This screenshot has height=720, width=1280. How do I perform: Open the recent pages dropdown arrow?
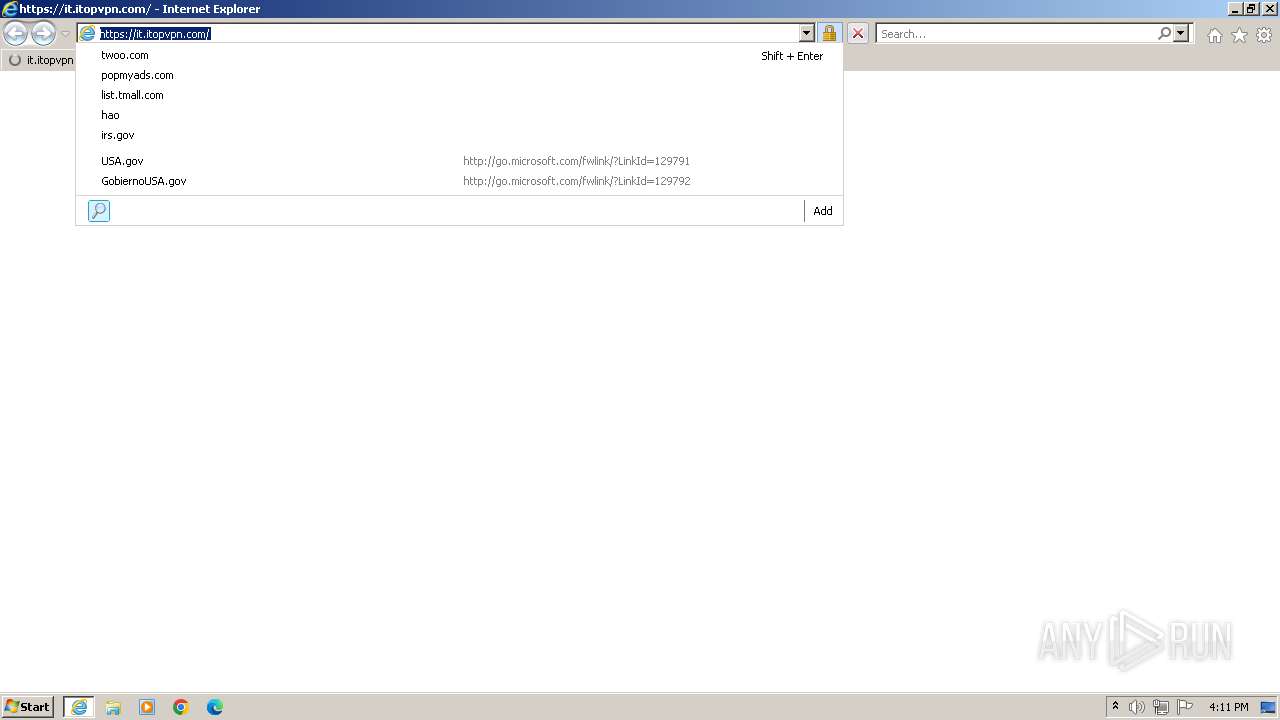point(65,34)
